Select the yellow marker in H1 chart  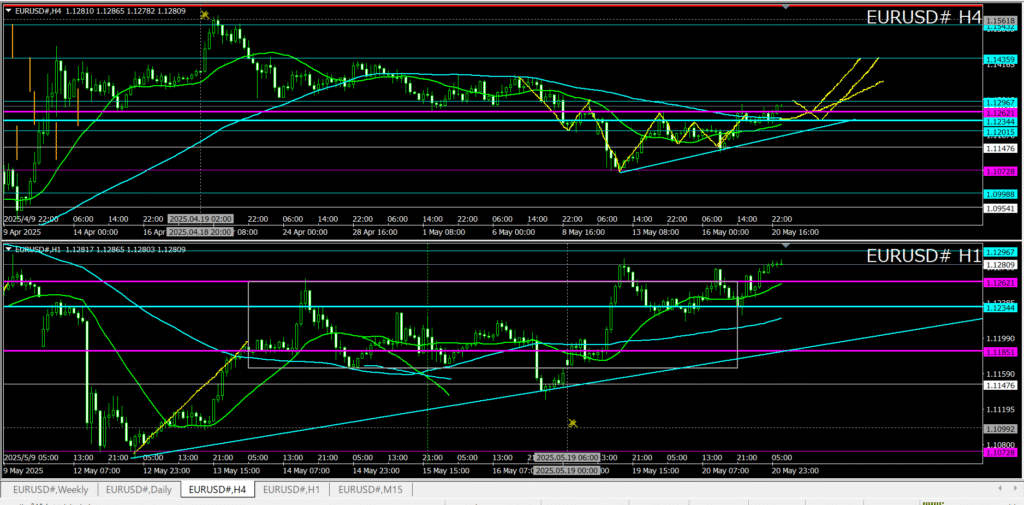pos(573,423)
